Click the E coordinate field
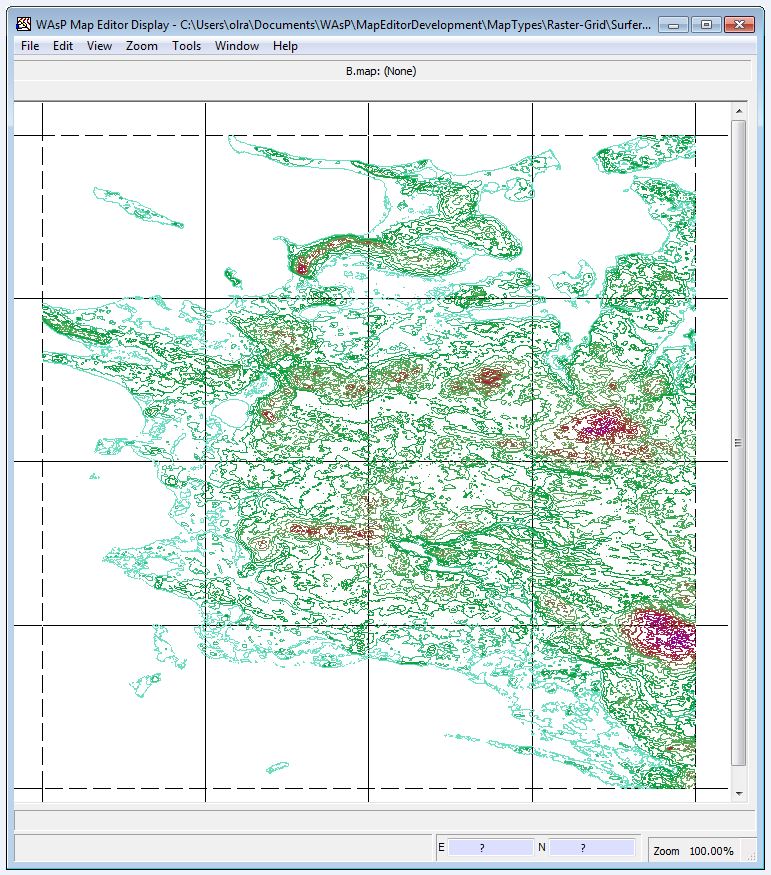 coord(490,848)
